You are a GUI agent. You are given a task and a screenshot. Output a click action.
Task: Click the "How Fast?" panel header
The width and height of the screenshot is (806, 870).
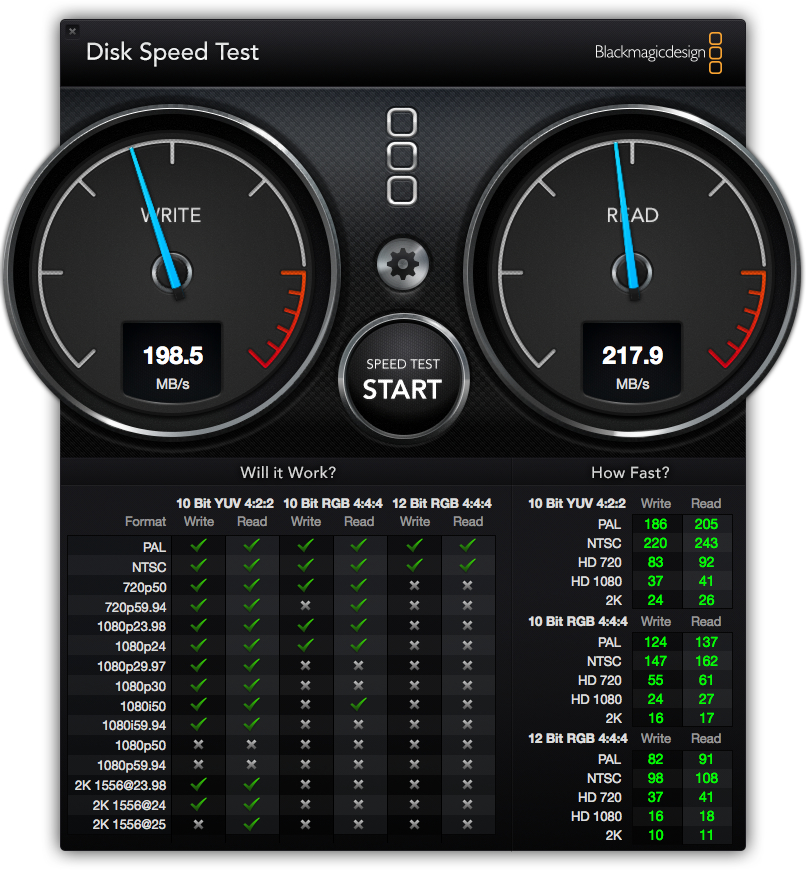point(630,472)
